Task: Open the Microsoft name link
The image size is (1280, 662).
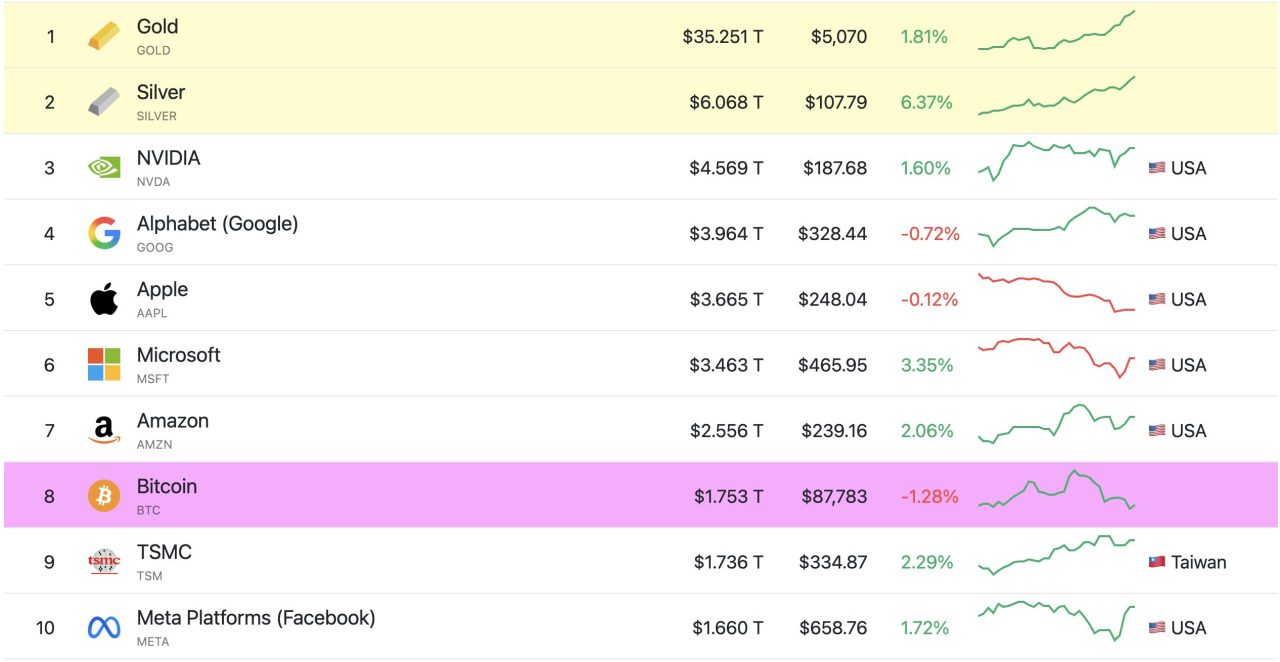Action: (178, 355)
